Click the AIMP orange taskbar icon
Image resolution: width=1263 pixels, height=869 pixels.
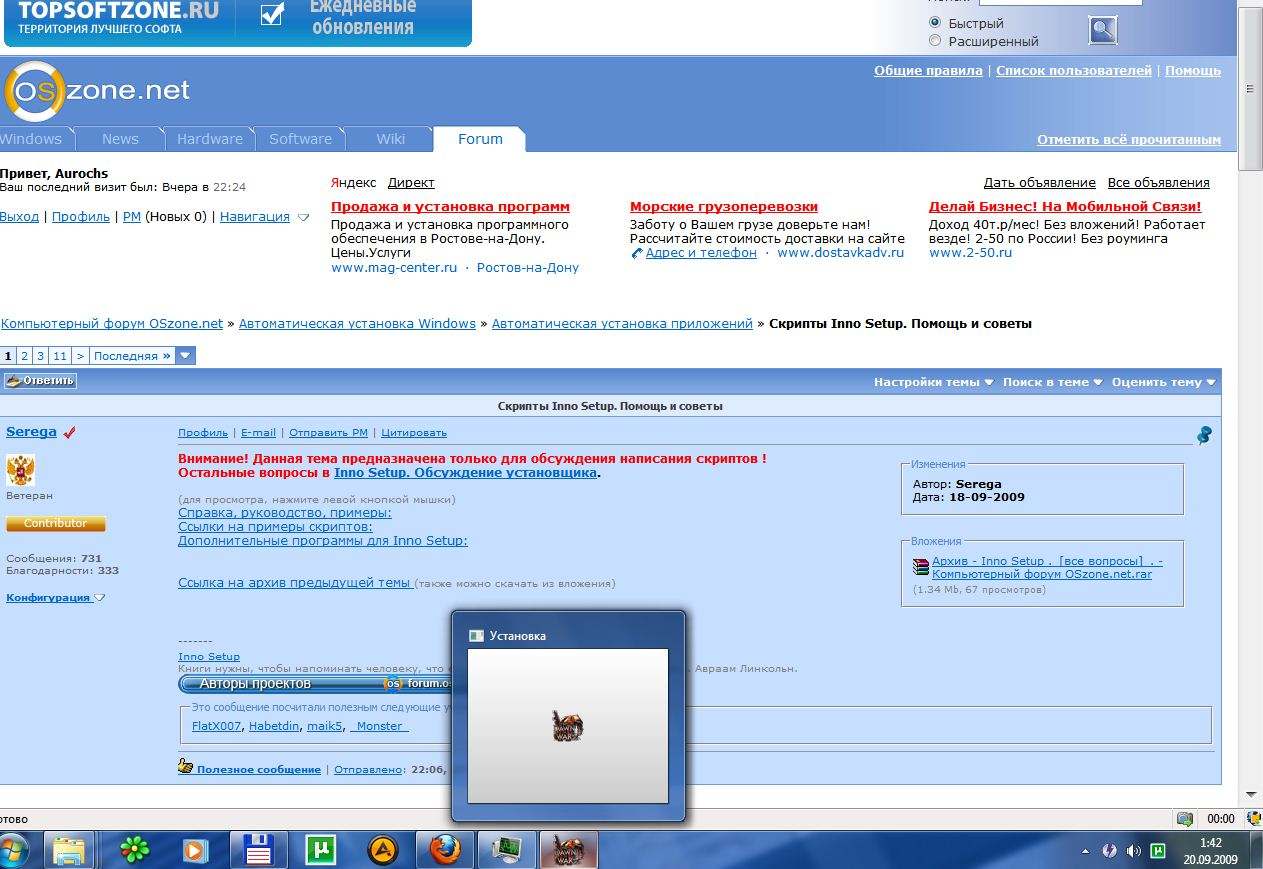(383, 850)
